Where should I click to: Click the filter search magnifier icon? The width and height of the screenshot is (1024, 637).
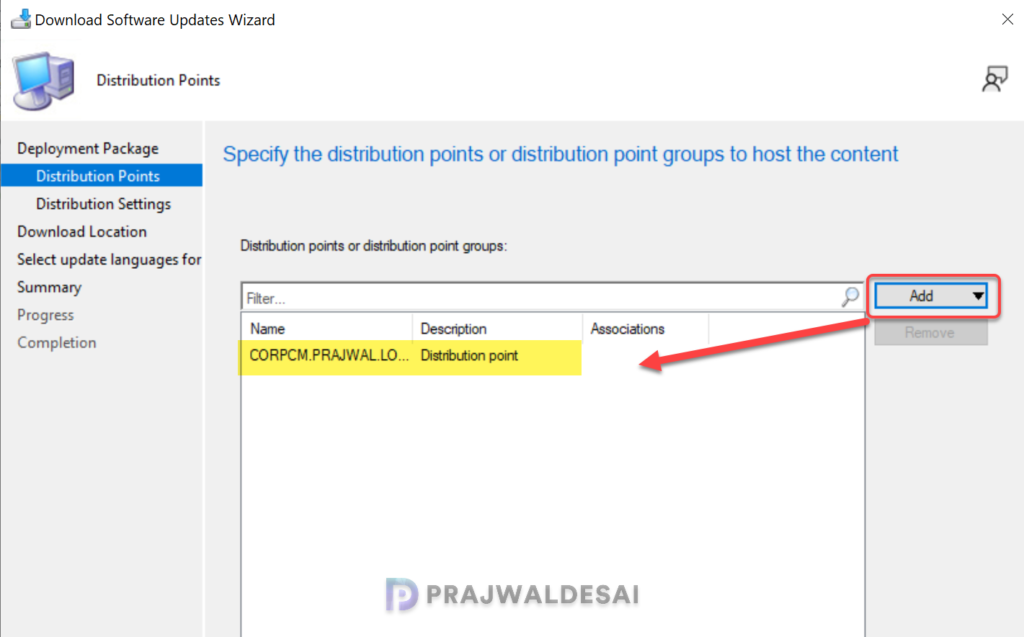[850, 297]
